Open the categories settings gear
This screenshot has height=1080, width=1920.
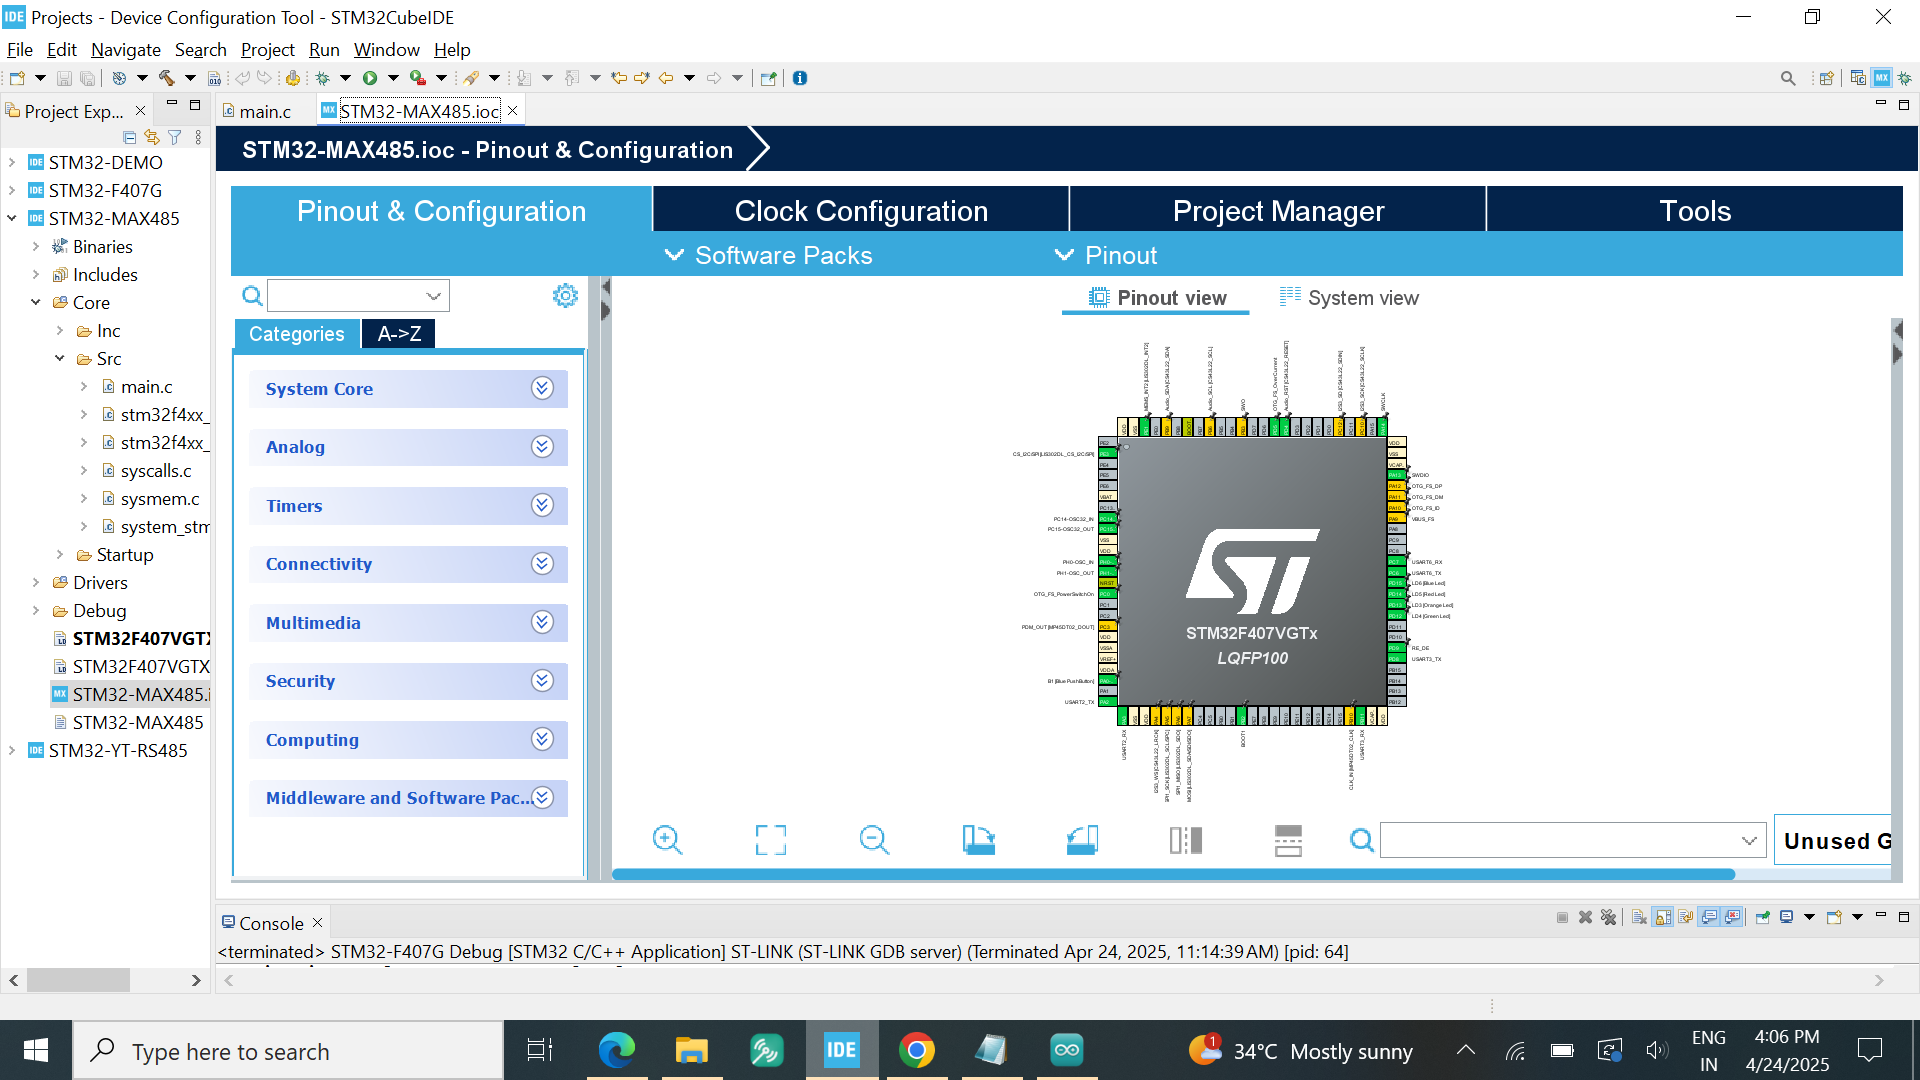[x=565, y=295]
